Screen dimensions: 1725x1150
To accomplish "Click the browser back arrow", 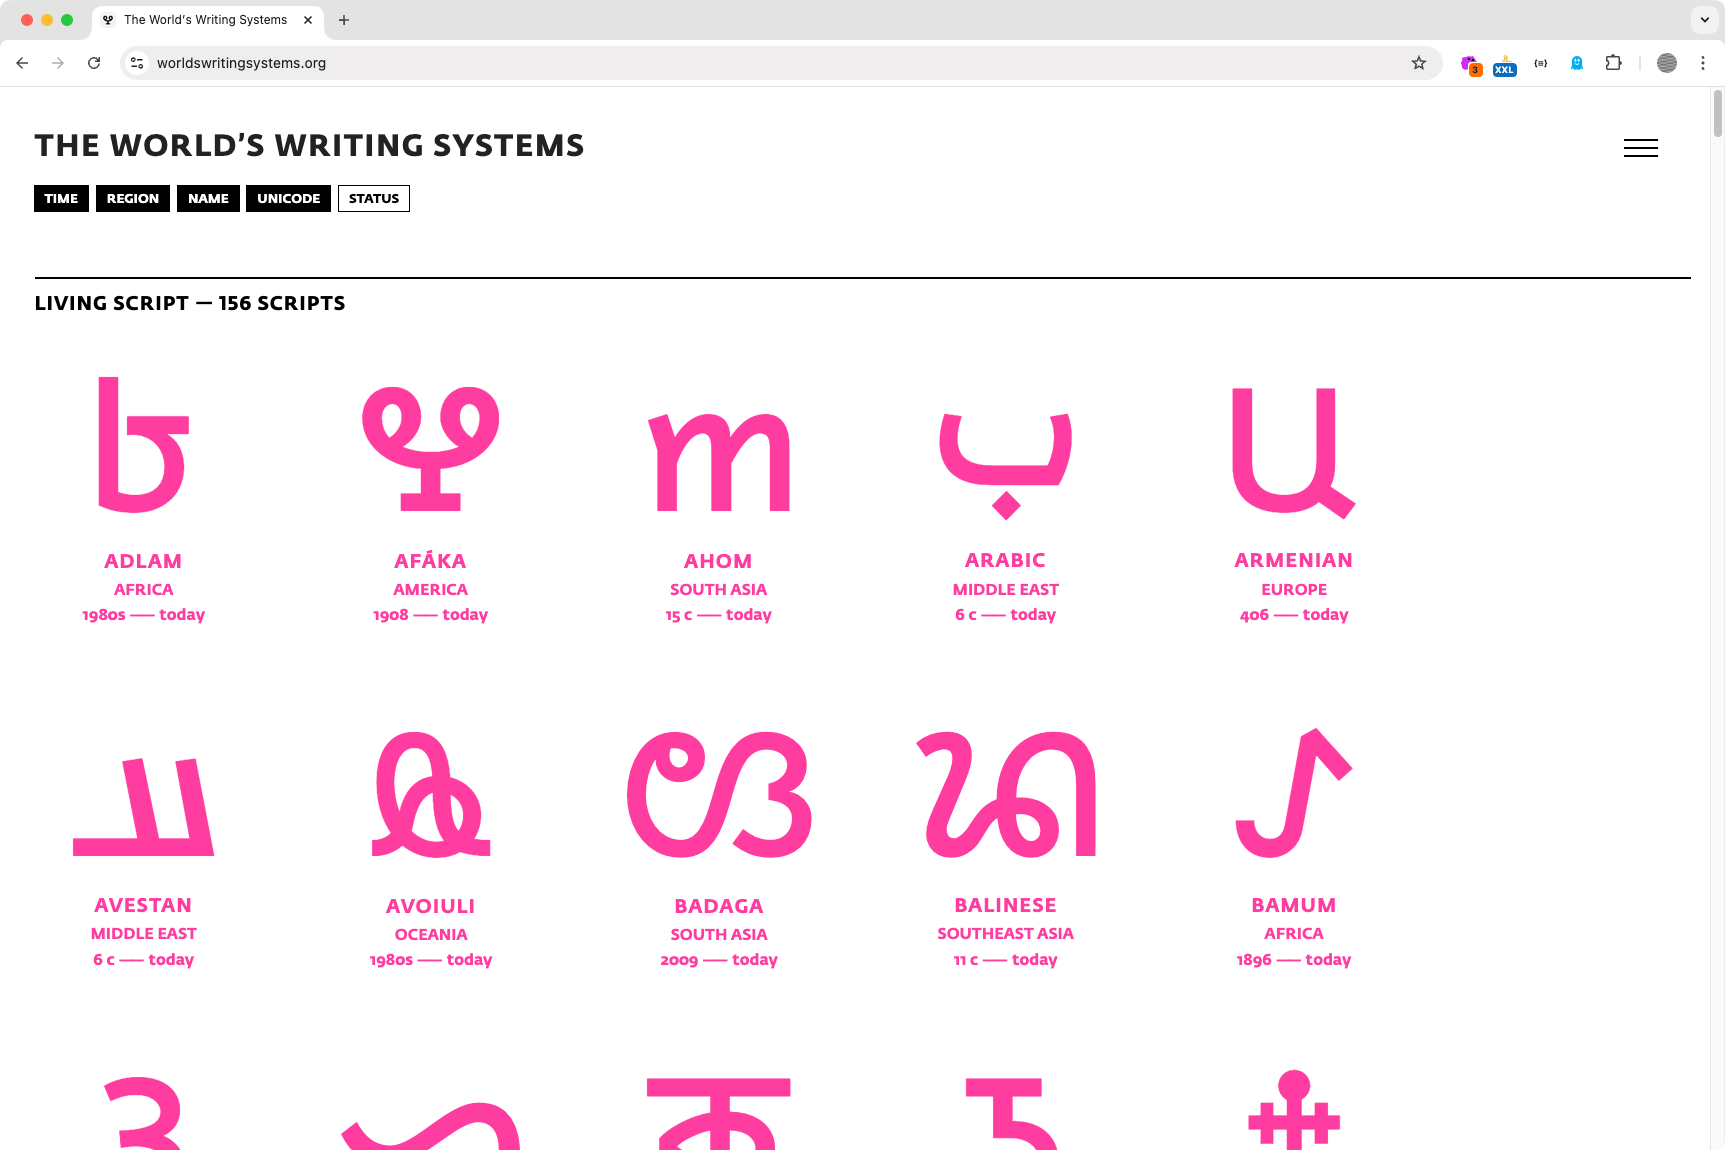I will [x=22, y=63].
